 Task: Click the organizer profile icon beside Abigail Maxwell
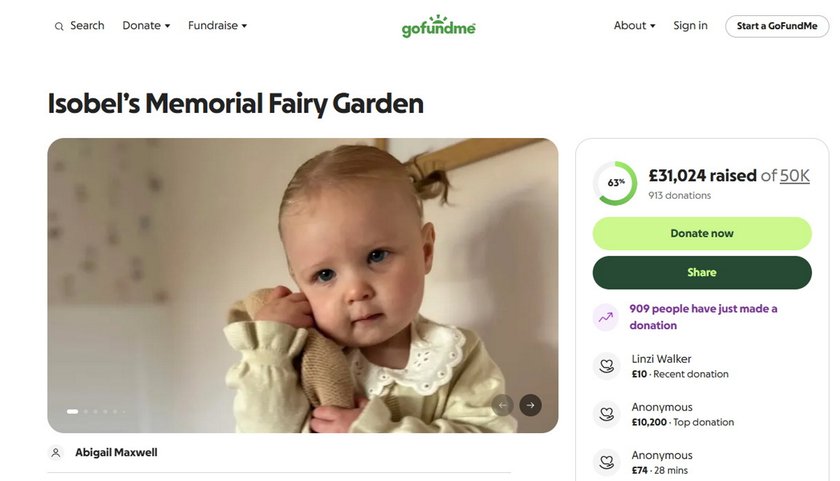click(57, 453)
